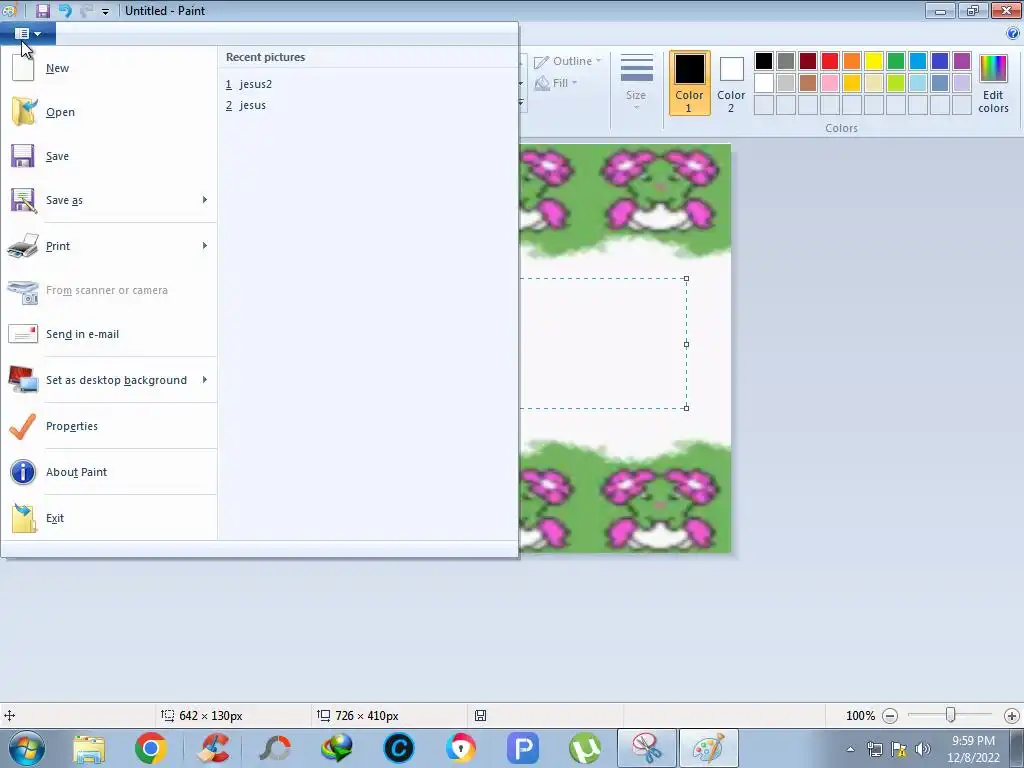
Task: Click the volume speaker tray icon
Action: click(x=923, y=749)
